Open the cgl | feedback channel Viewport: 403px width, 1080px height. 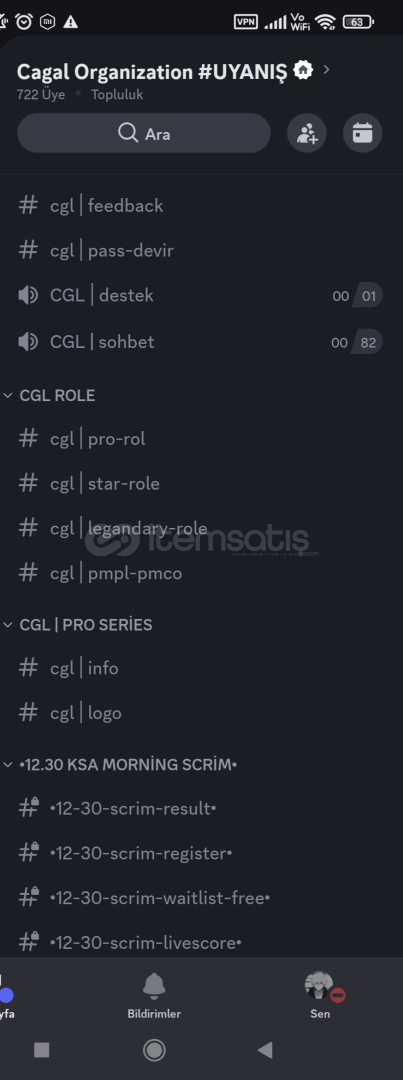[200, 205]
